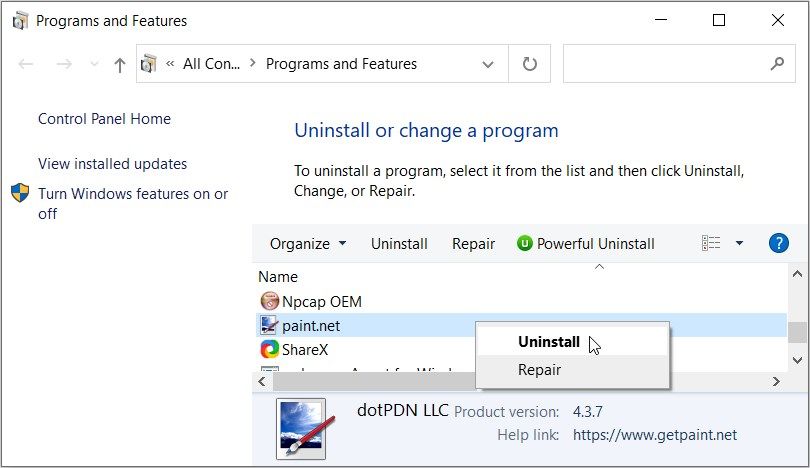
Task: Choose Repair from the context menu
Action: [540, 370]
